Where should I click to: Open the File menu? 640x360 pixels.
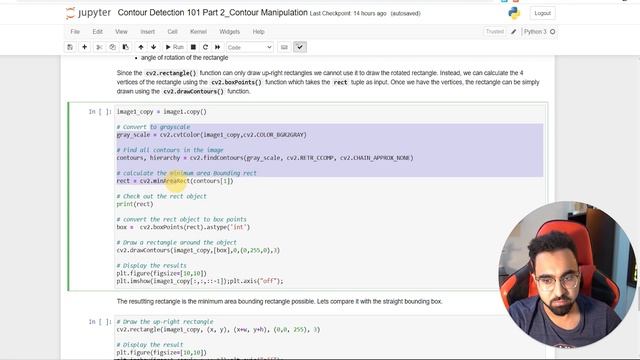tap(75, 31)
